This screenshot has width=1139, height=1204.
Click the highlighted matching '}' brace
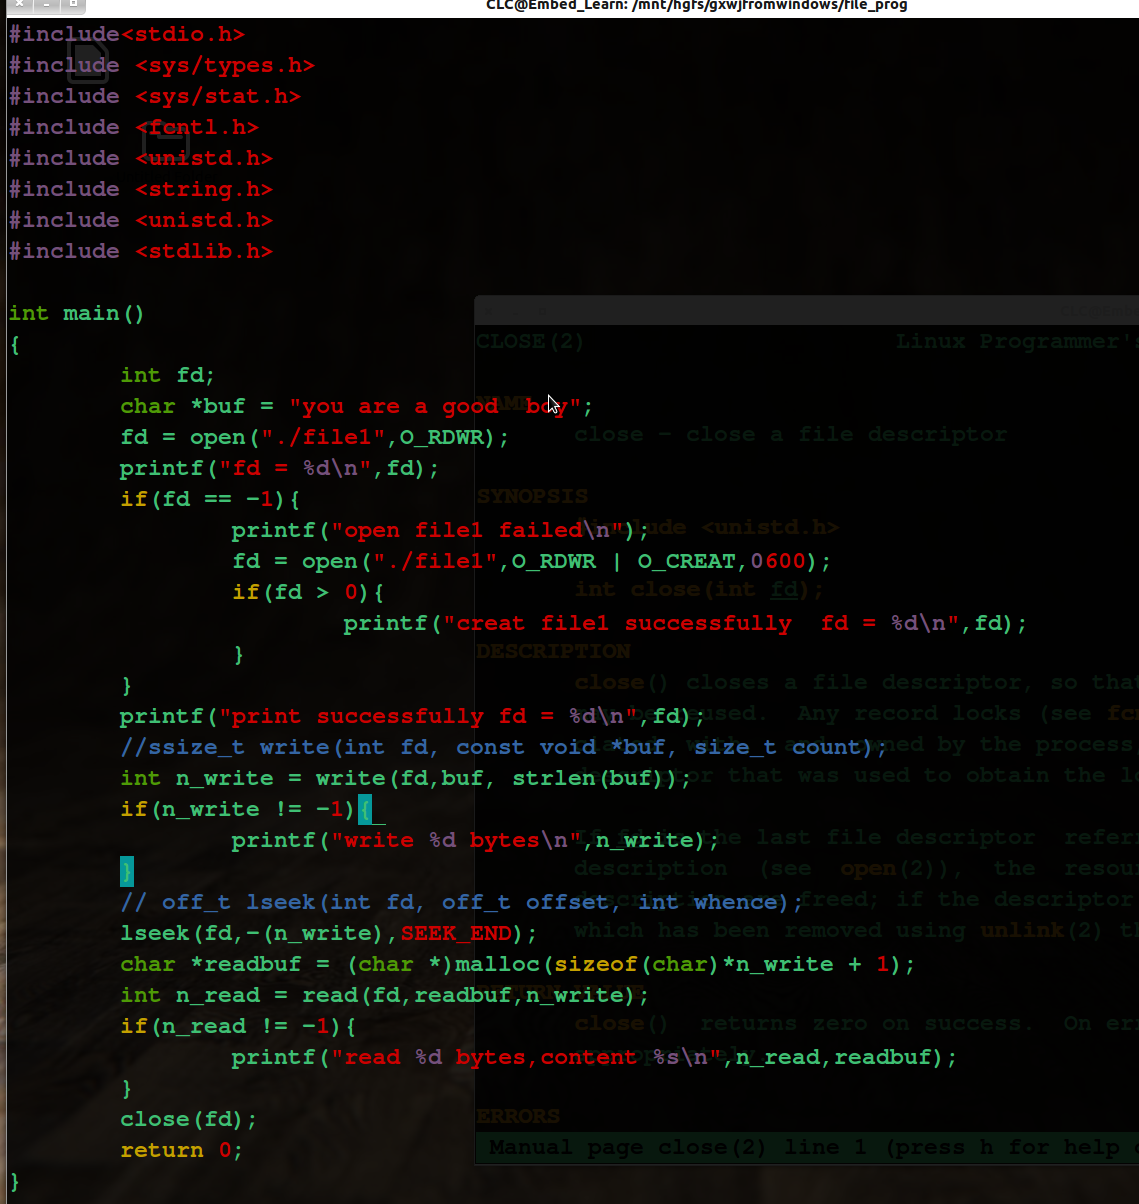click(127, 871)
